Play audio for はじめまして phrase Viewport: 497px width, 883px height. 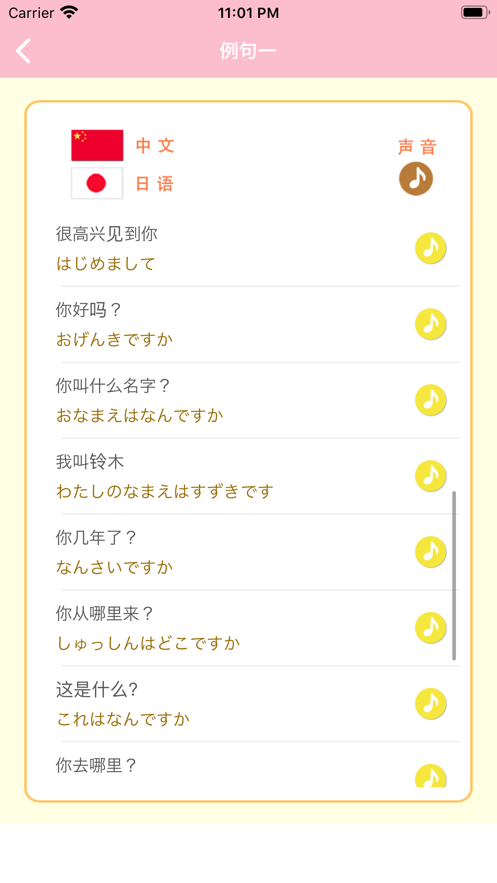click(x=431, y=248)
